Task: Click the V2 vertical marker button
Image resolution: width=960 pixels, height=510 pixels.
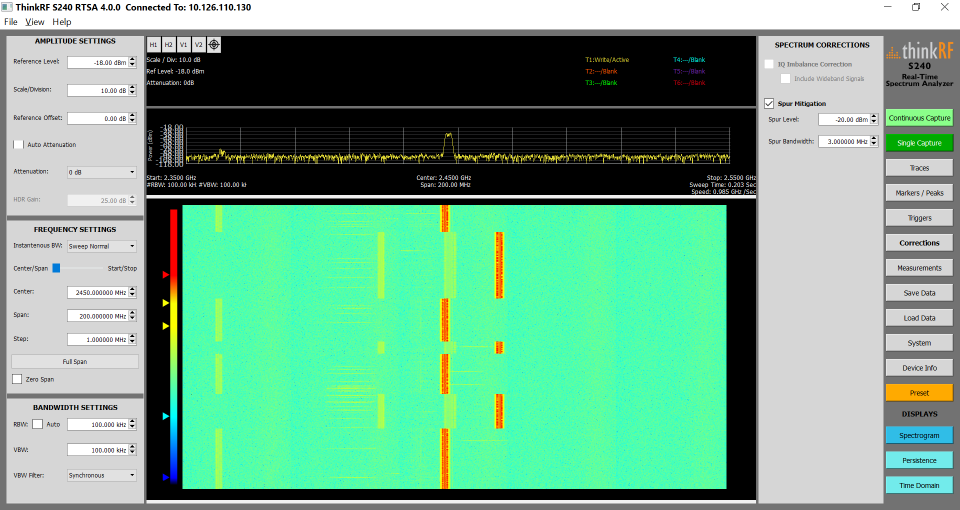Action: [x=198, y=45]
